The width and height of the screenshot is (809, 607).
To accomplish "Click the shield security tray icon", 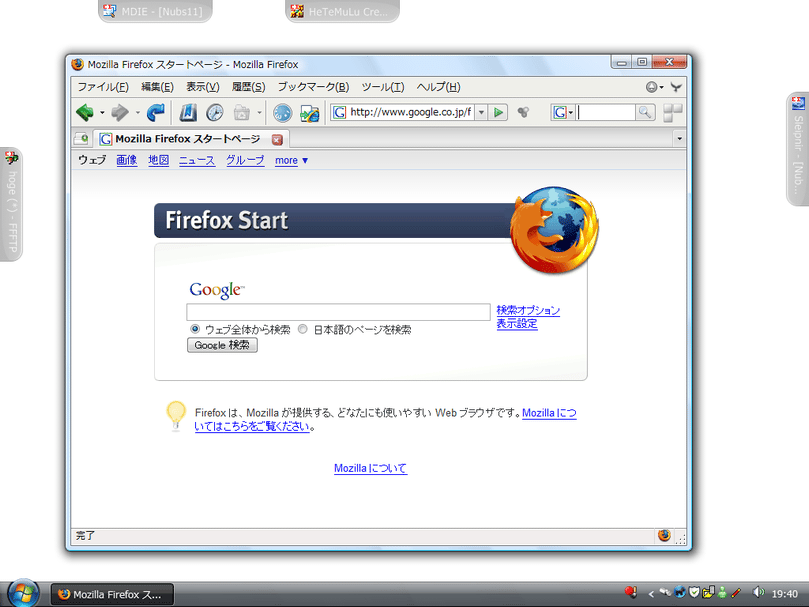I will [x=694, y=592].
